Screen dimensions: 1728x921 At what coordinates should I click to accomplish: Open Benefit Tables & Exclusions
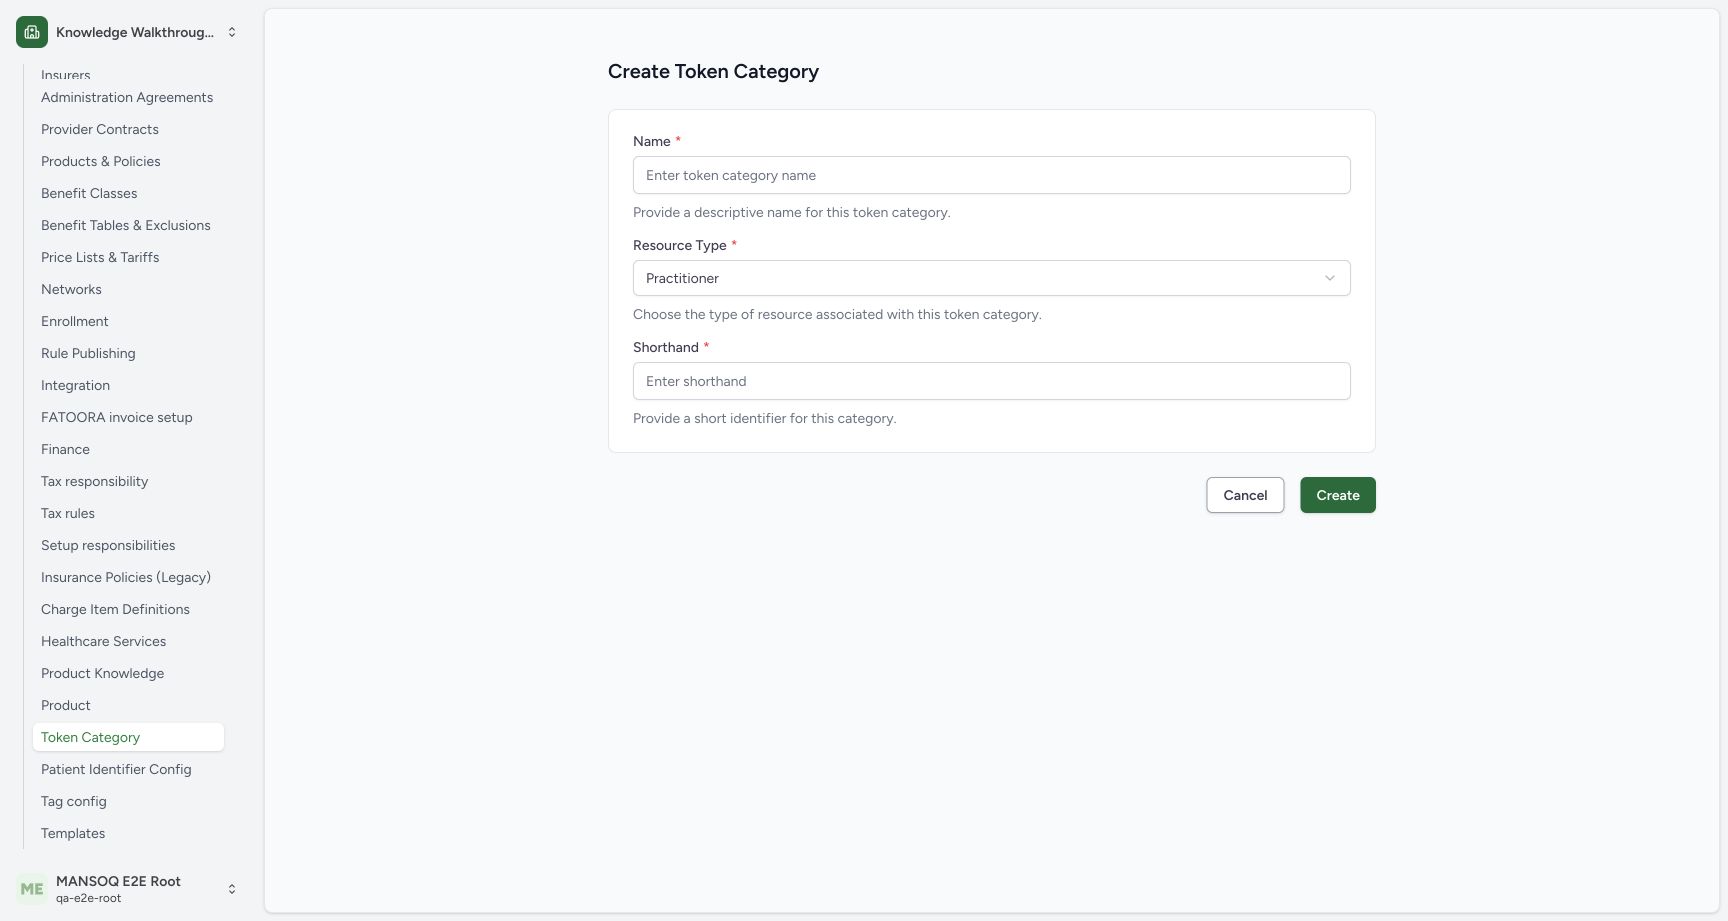pyautogui.click(x=126, y=225)
